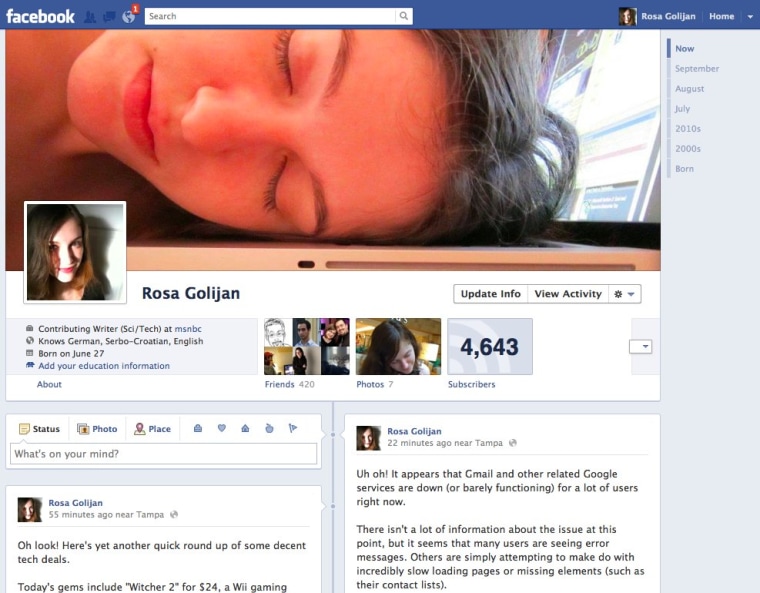Open Rosa Golijan name on 22 minutes post
The width and height of the screenshot is (760, 593).
[414, 431]
